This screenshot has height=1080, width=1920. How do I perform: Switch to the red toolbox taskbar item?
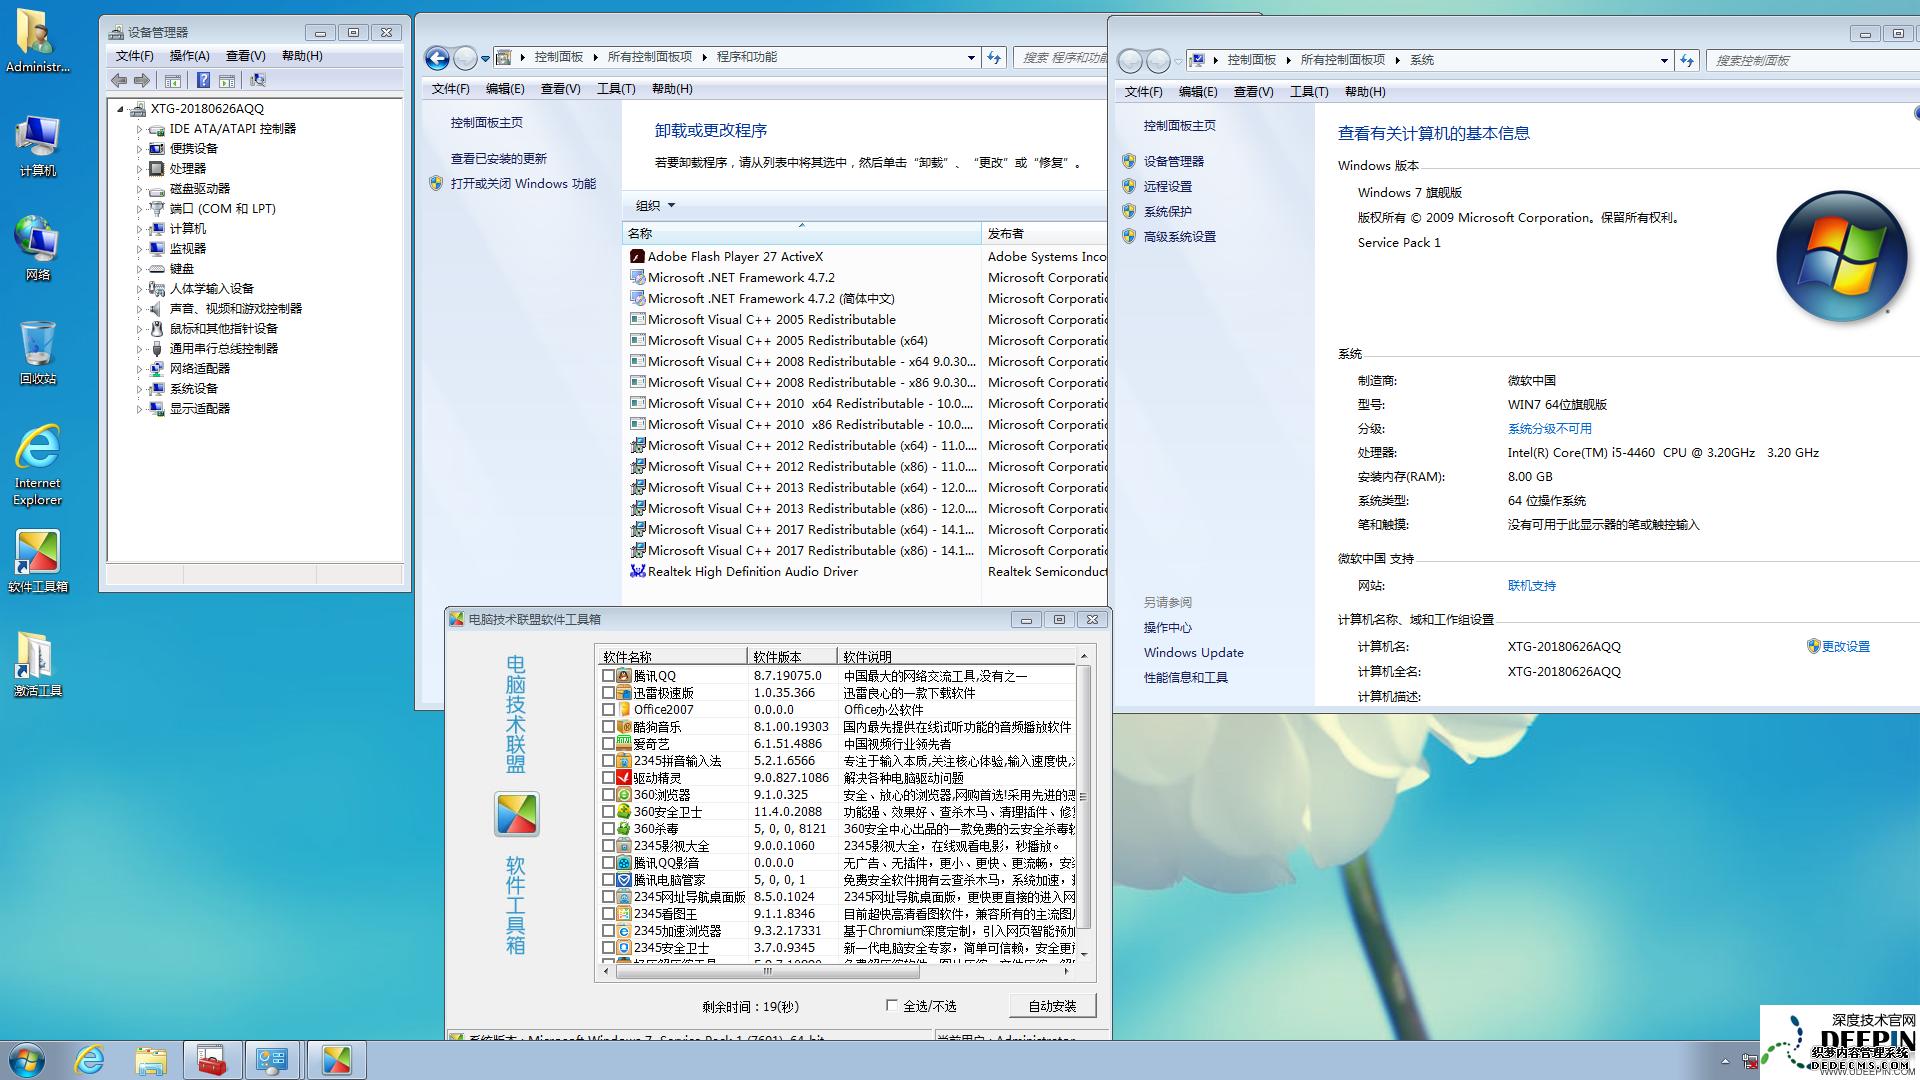(211, 1060)
